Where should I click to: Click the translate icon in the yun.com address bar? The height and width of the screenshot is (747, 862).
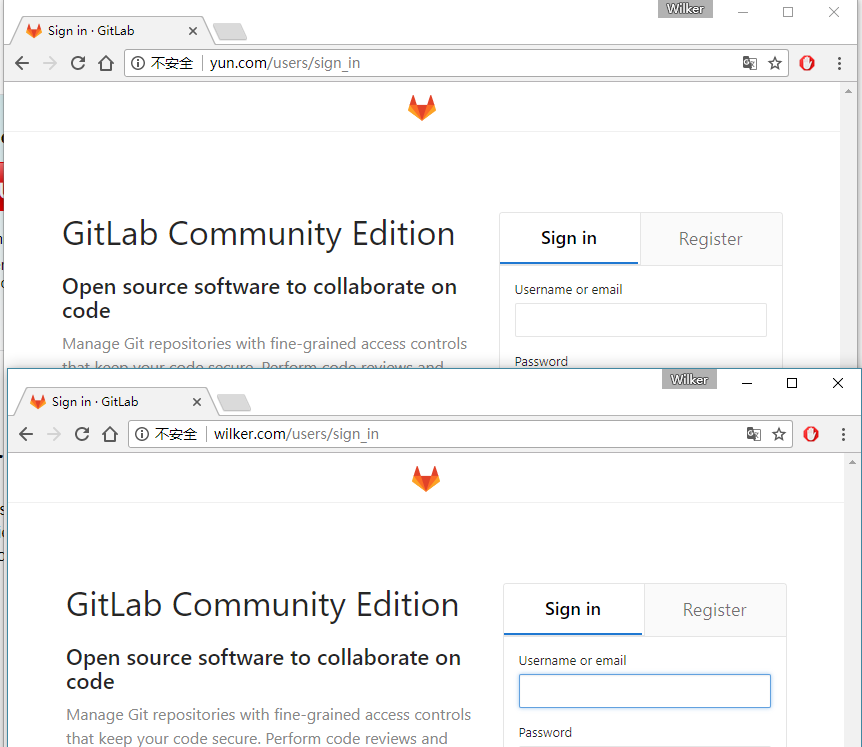pyautogui.click(x=750, y=63)
